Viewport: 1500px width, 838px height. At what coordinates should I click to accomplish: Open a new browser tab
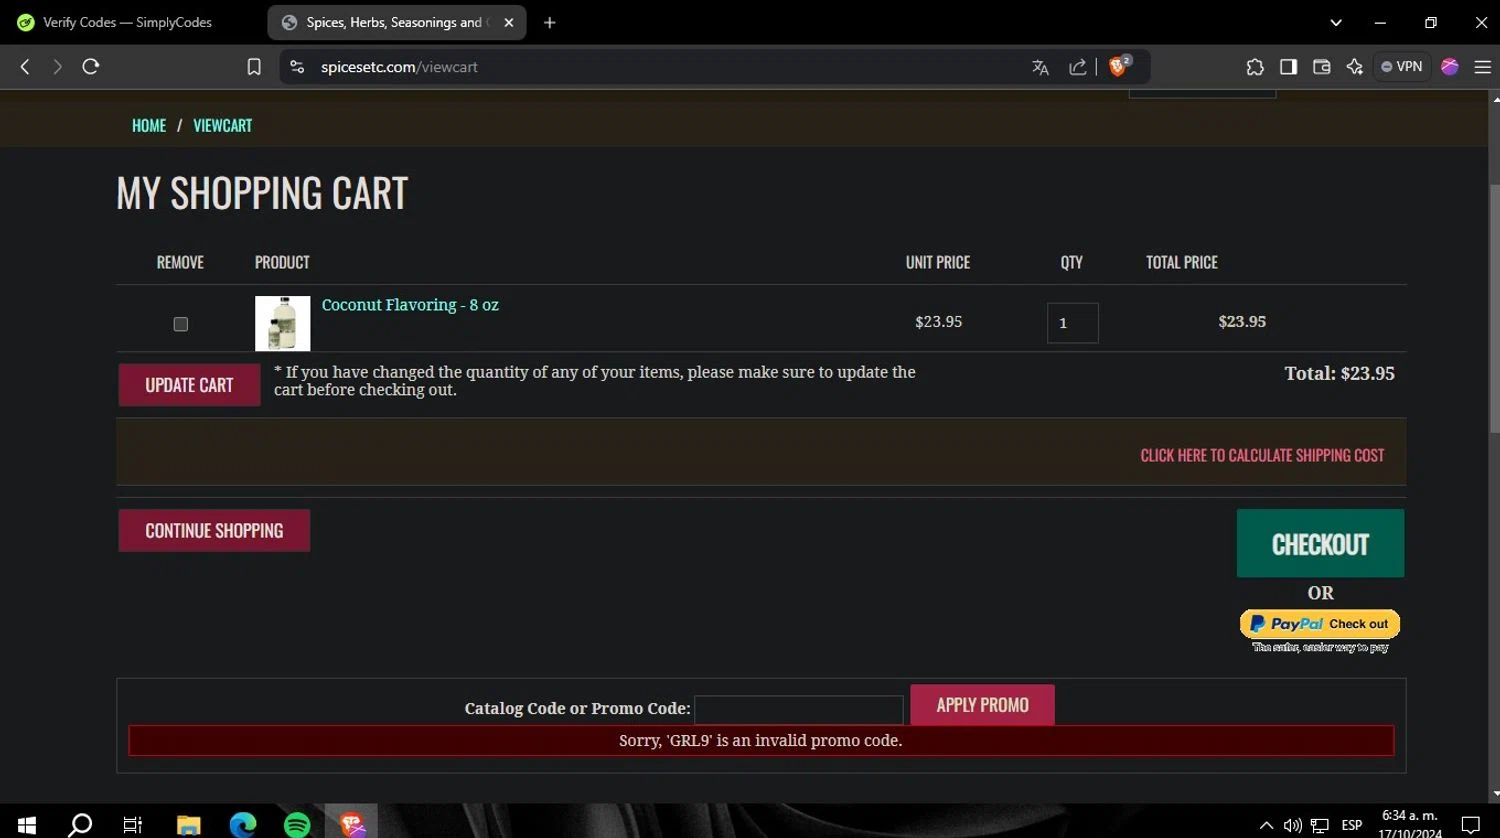pos(549,22)
